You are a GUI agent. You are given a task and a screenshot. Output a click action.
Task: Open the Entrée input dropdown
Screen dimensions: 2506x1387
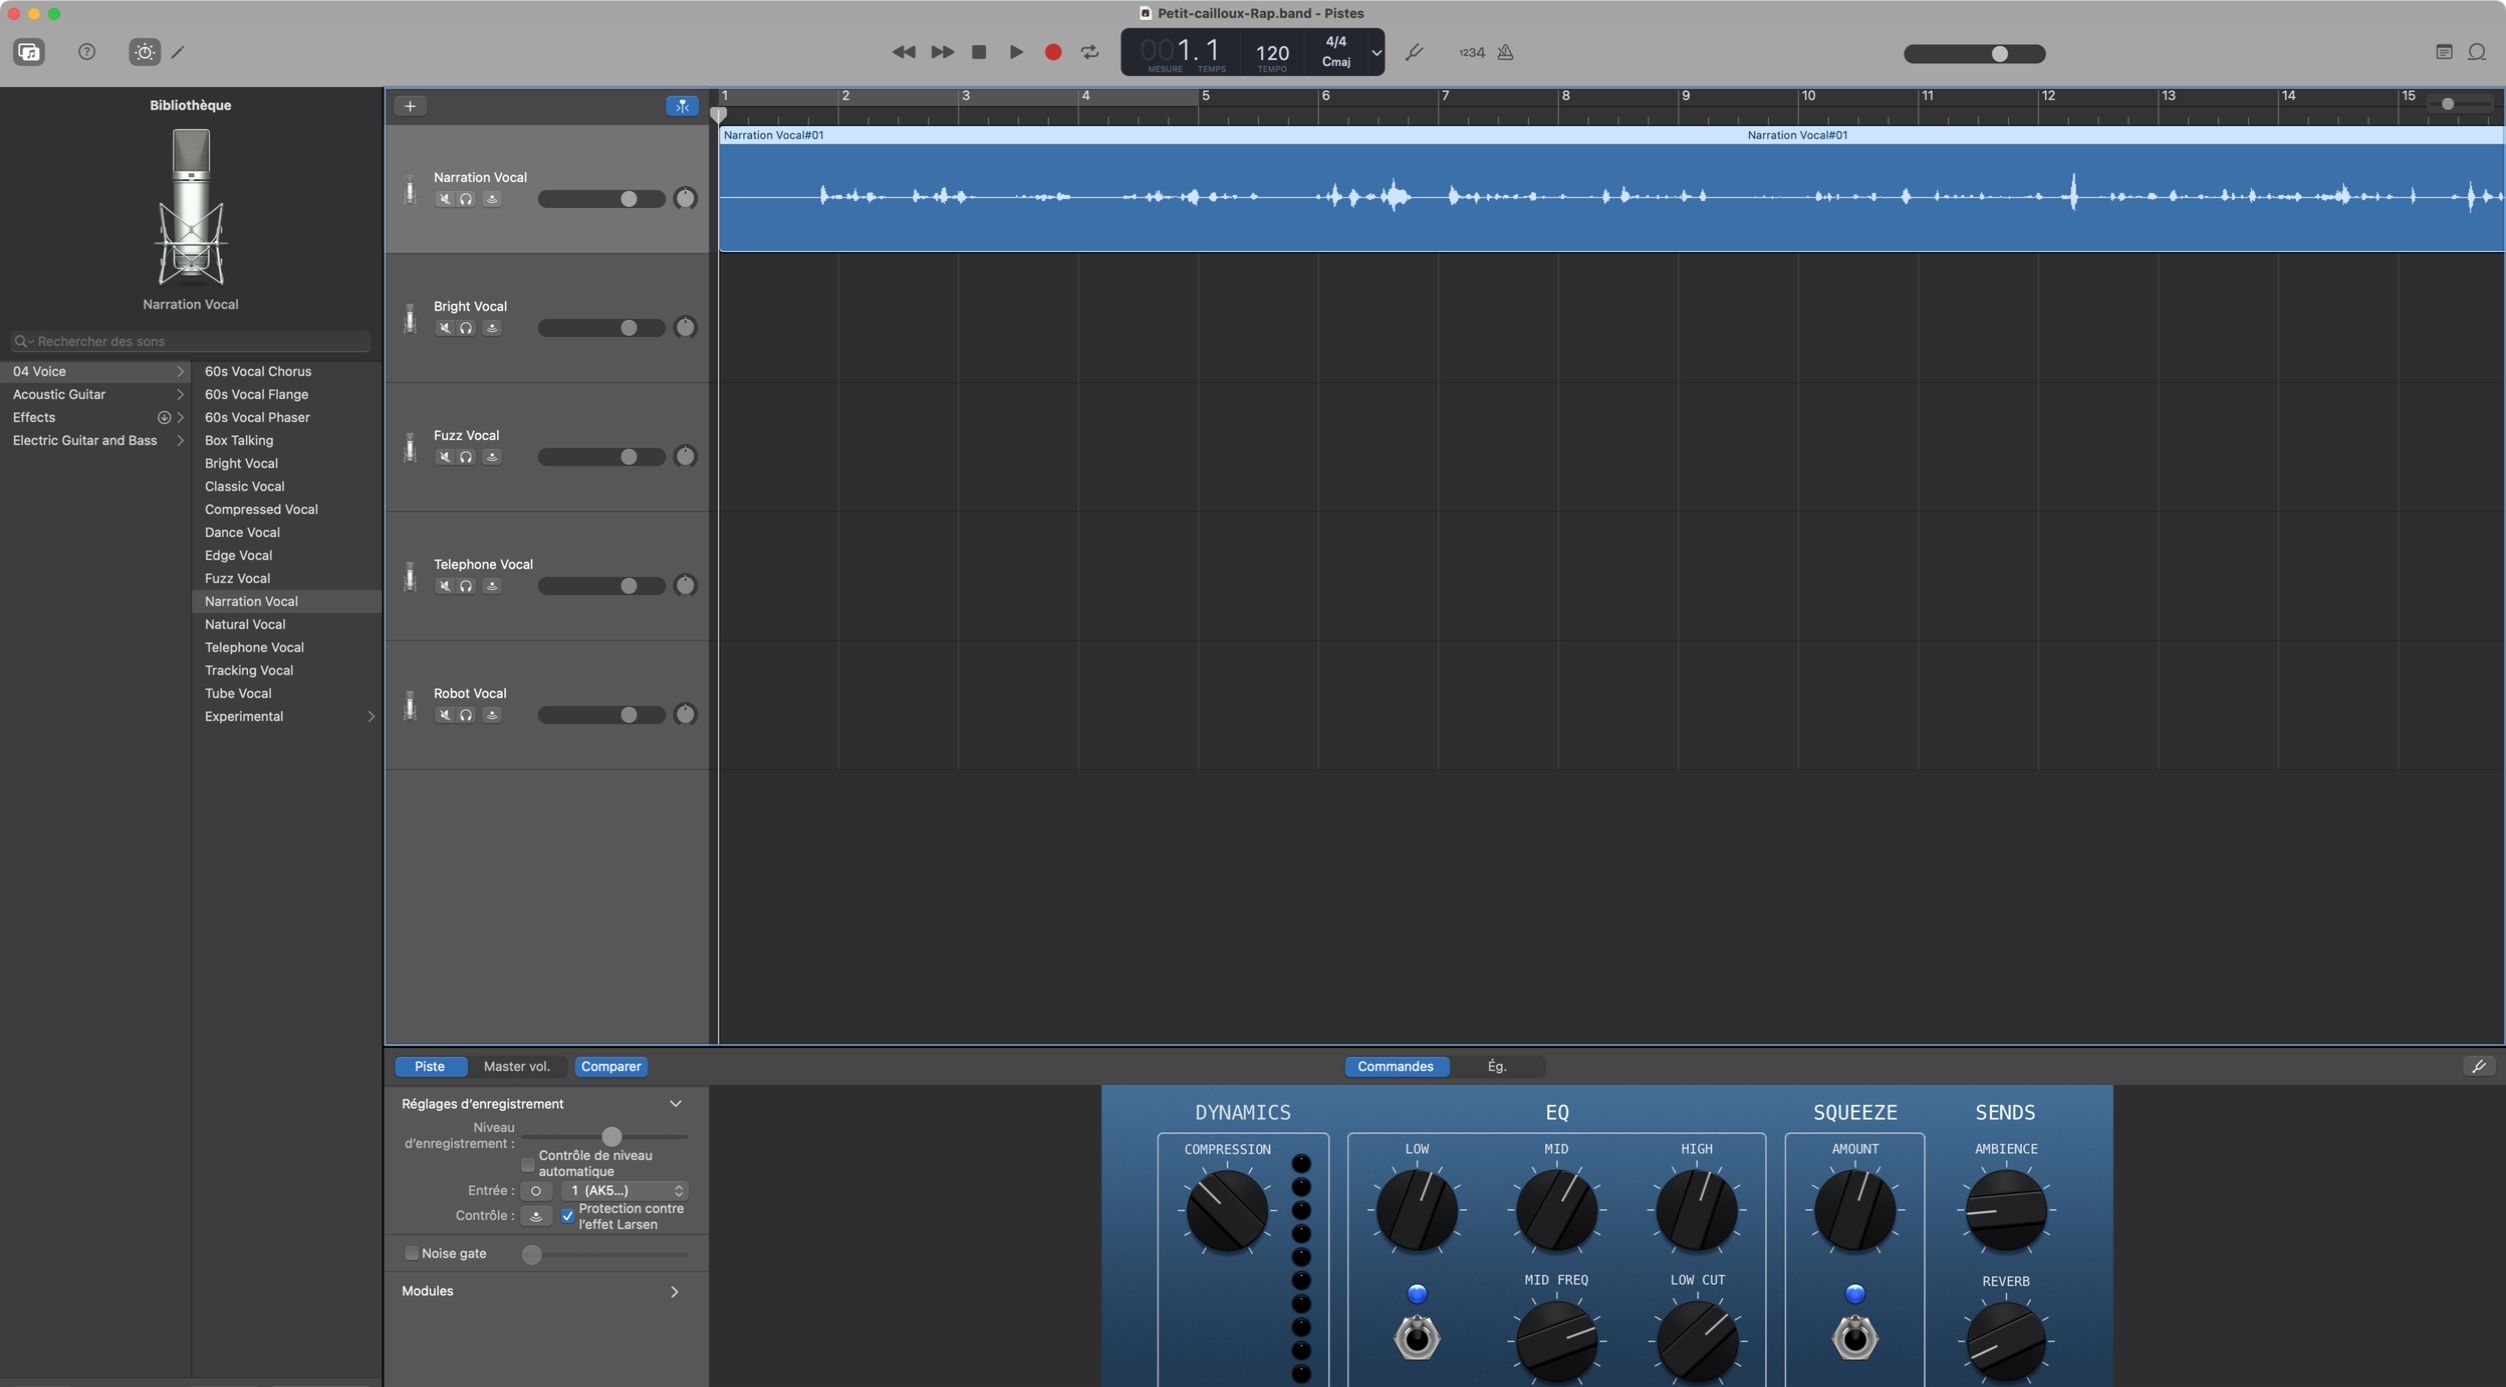624,1190
